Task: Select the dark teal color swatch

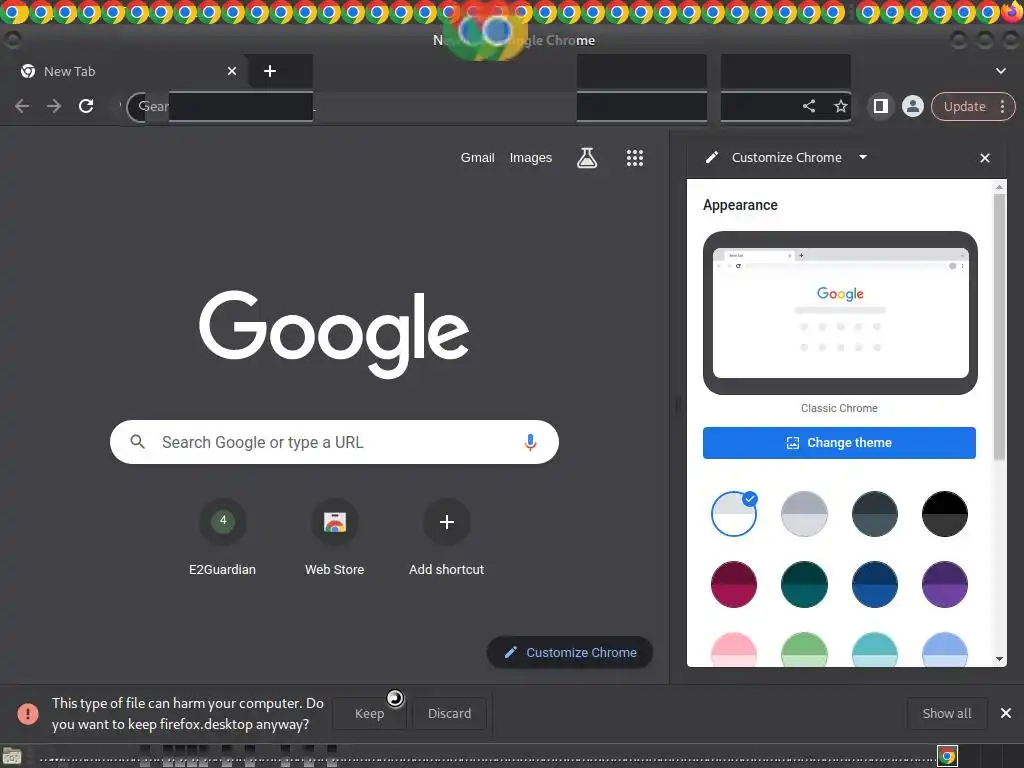Action: pos(804,584)
